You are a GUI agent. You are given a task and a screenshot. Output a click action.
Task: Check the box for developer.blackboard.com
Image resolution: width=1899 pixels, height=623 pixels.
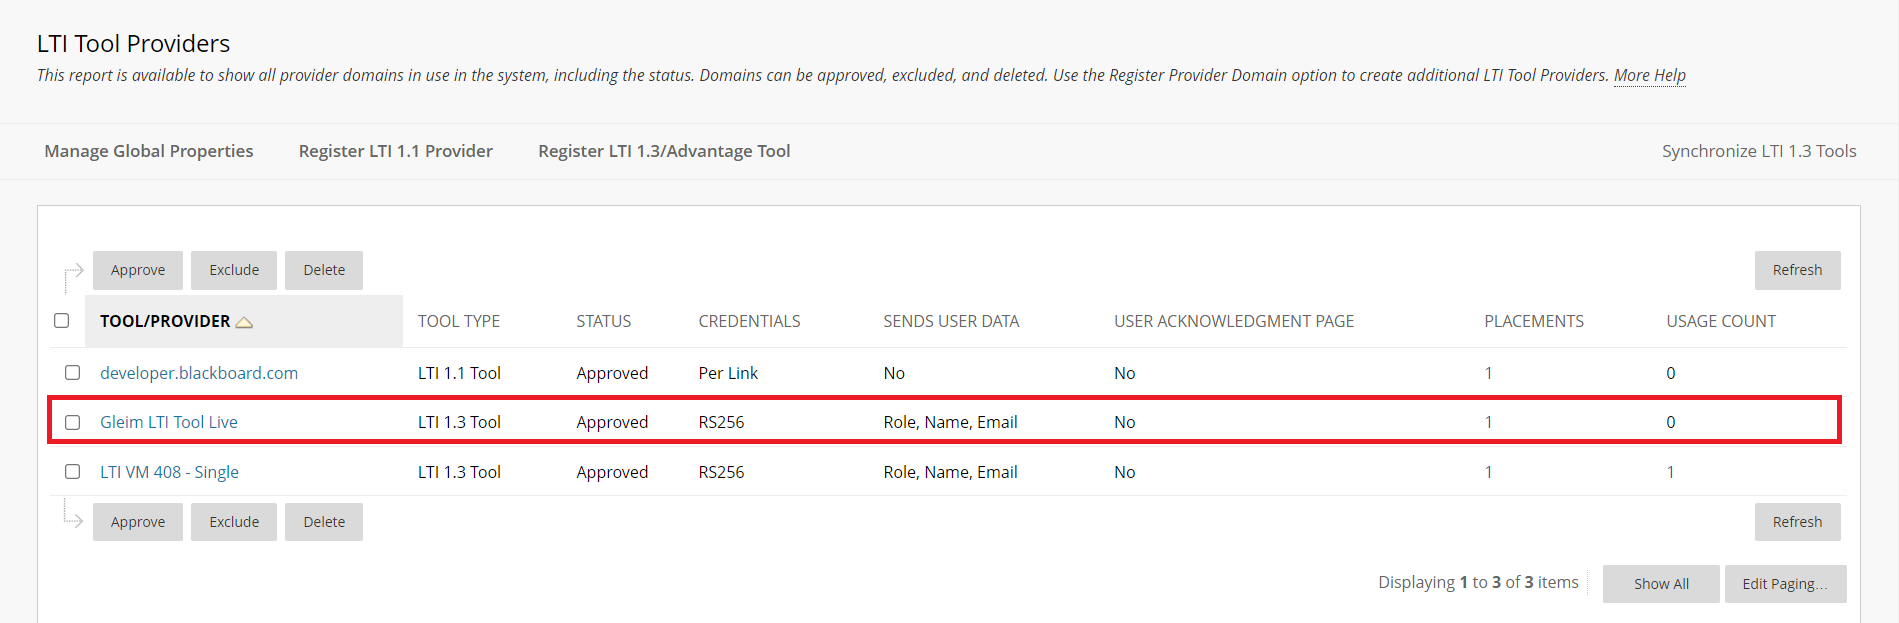coord(73,373)
